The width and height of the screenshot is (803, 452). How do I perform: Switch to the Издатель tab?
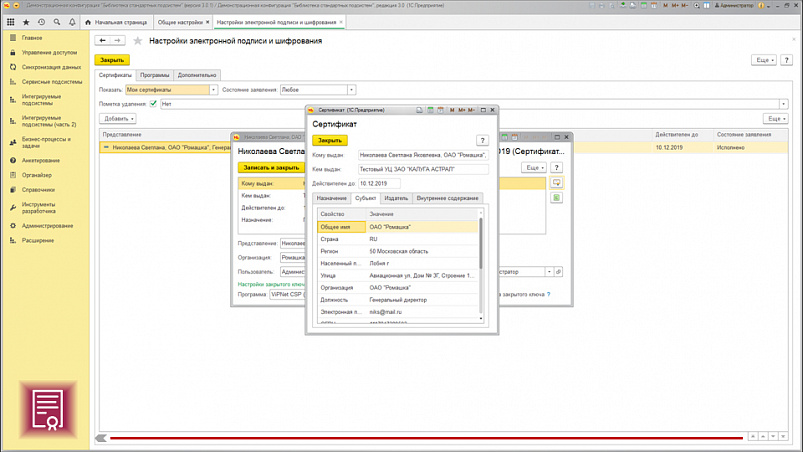tap(396, 198)
